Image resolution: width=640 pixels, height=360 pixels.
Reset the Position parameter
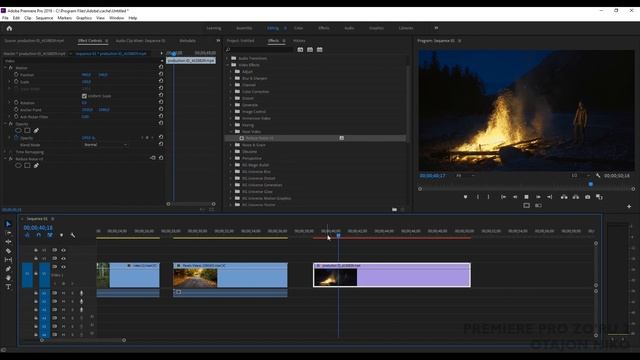click(161, 74)
